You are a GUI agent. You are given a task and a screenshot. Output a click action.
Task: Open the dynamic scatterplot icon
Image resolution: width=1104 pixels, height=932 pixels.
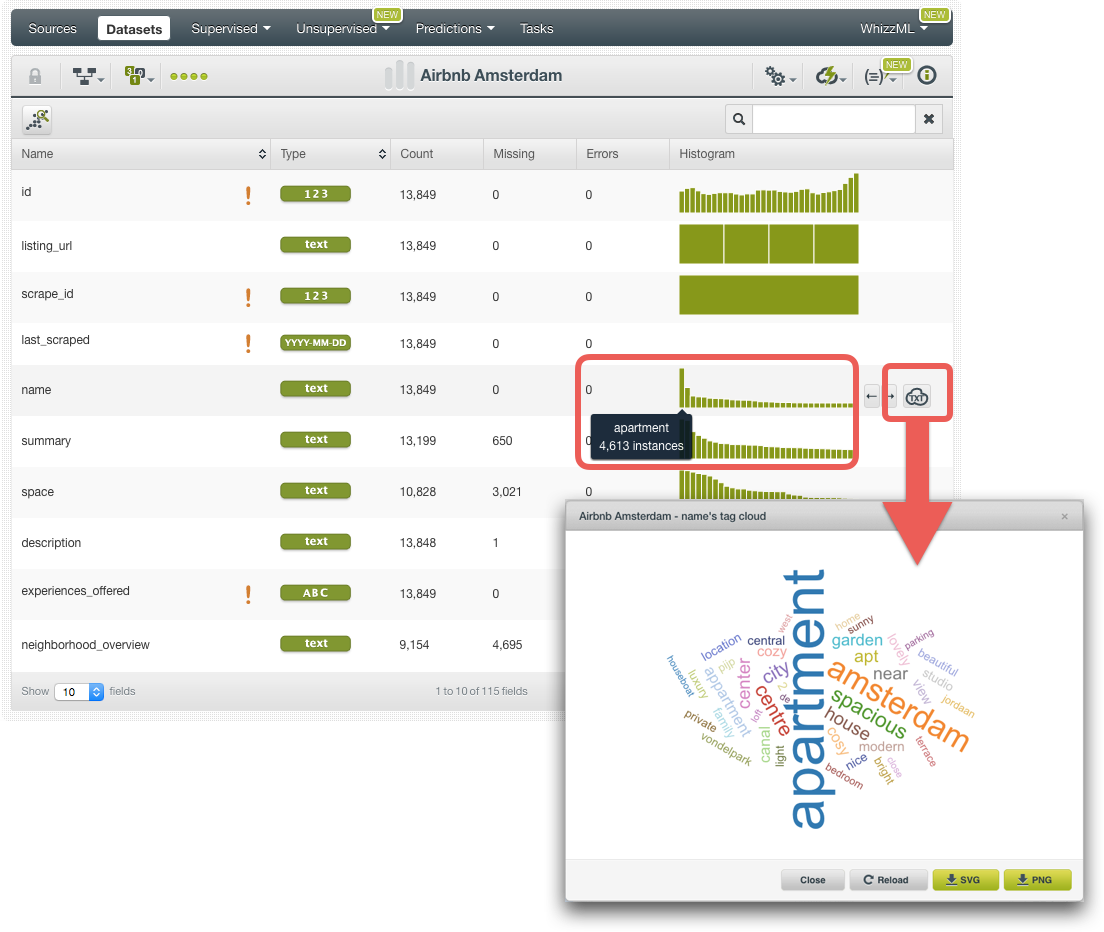pos(37,120)
